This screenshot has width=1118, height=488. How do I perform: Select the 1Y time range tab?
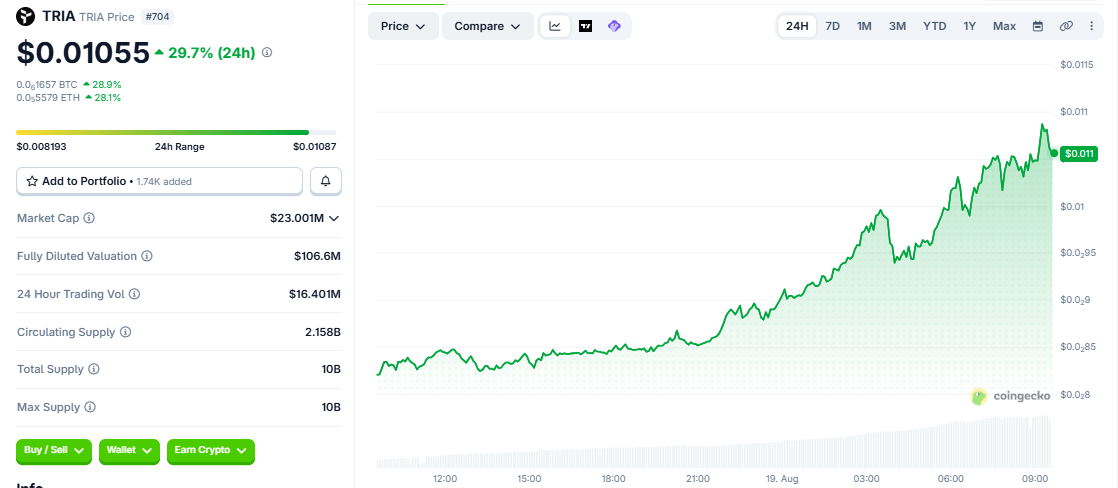[x=969, y=26]
